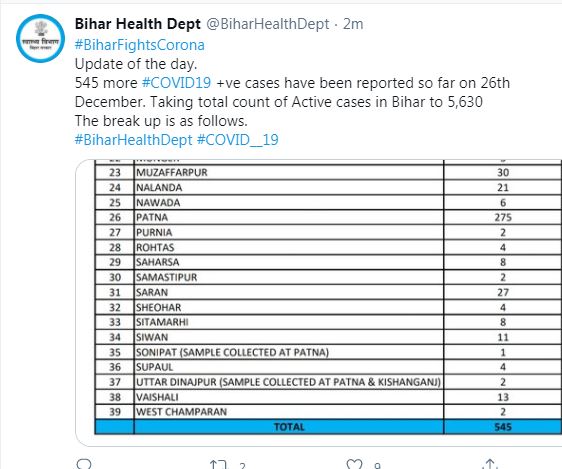Click the PATNA row in the table
562x469 pixels.
(x=328, y=217)
